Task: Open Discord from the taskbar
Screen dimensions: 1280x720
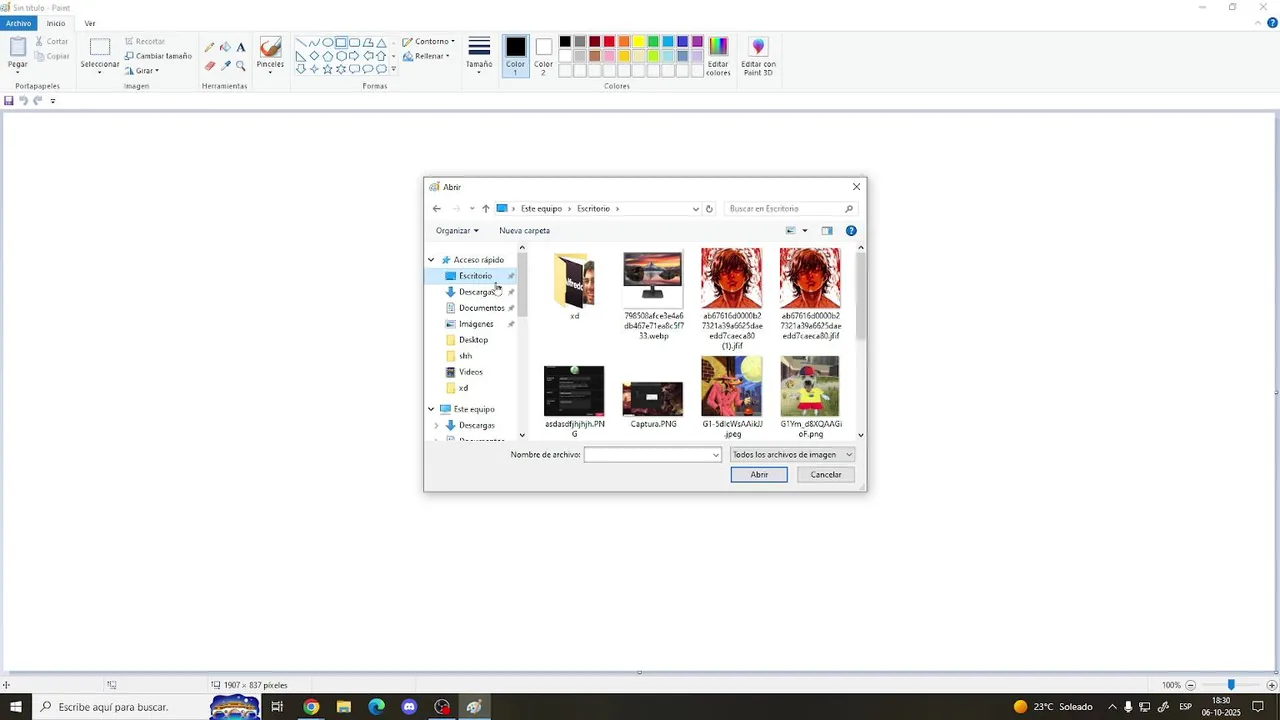Action: (x=409, y=707)
